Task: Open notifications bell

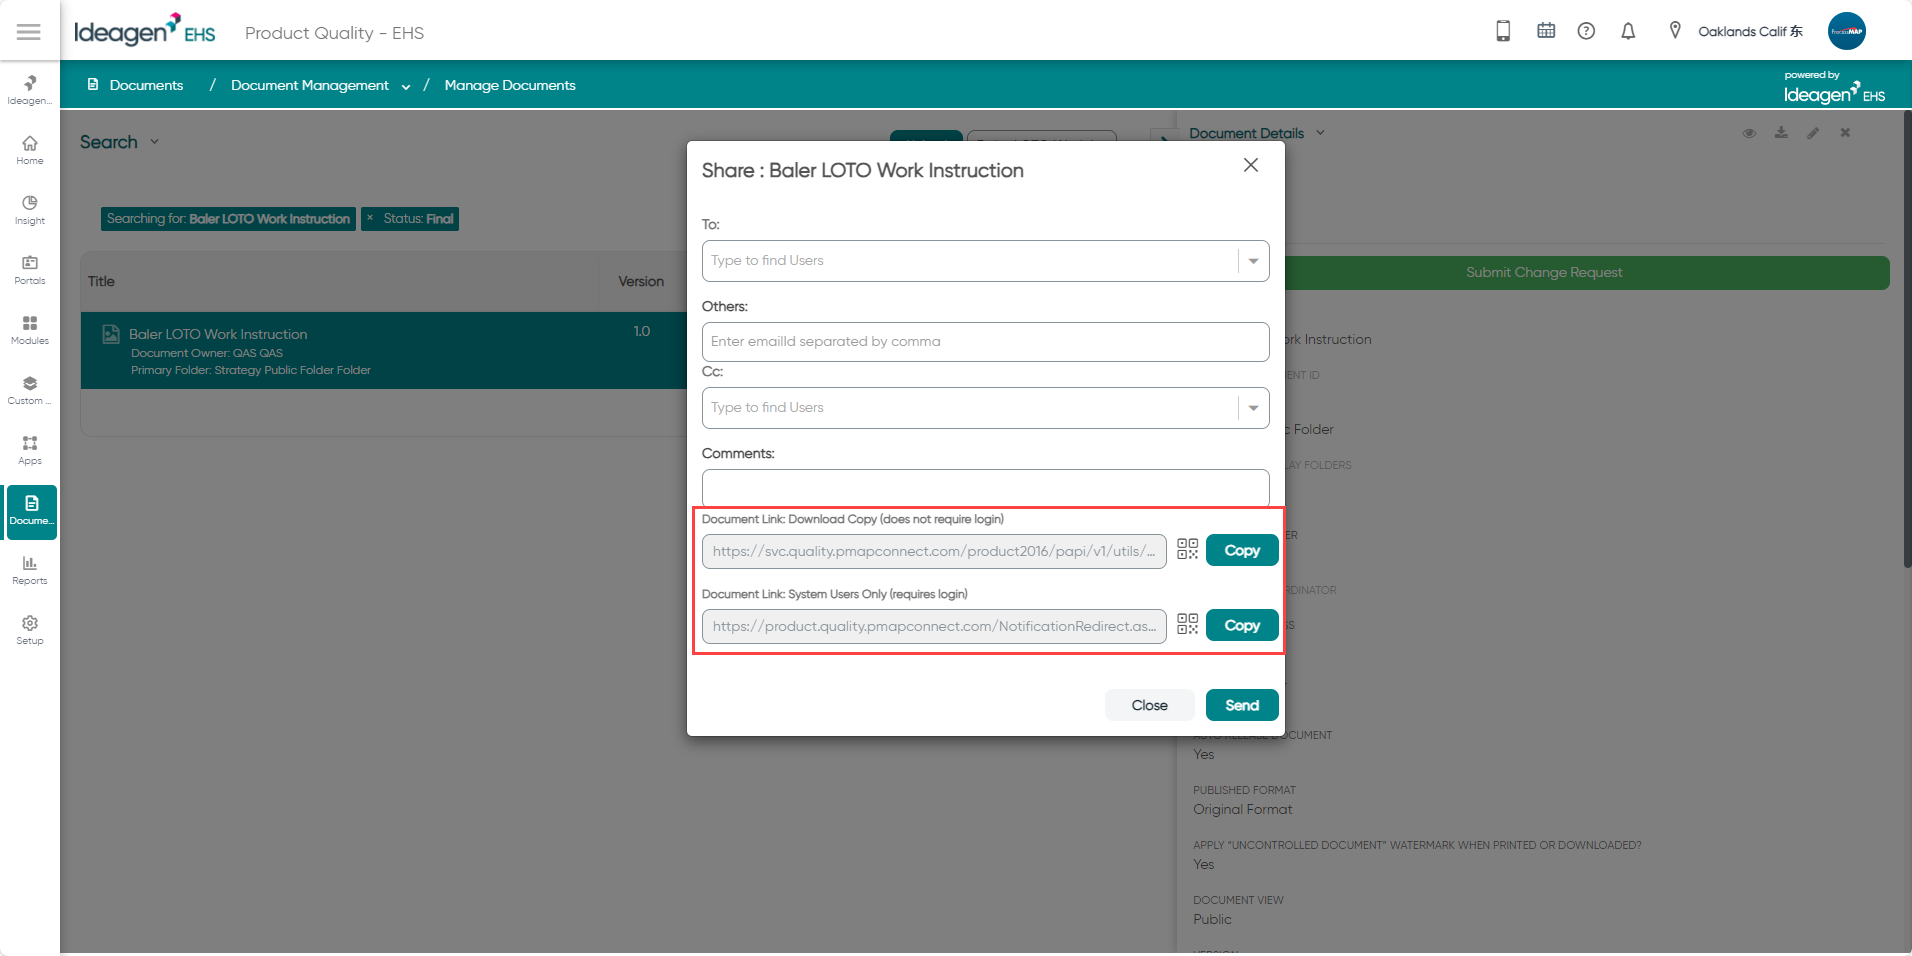Action: [x=1628, y=31]
